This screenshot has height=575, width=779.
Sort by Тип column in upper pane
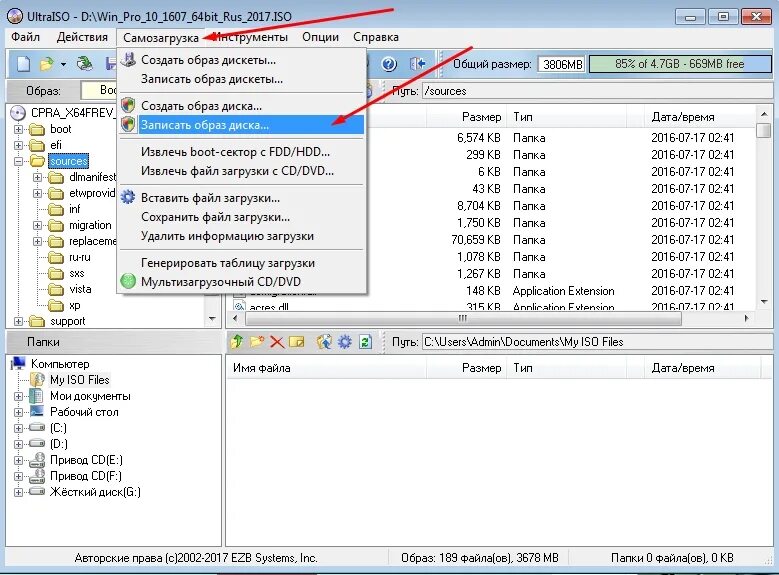pos(523,117)
